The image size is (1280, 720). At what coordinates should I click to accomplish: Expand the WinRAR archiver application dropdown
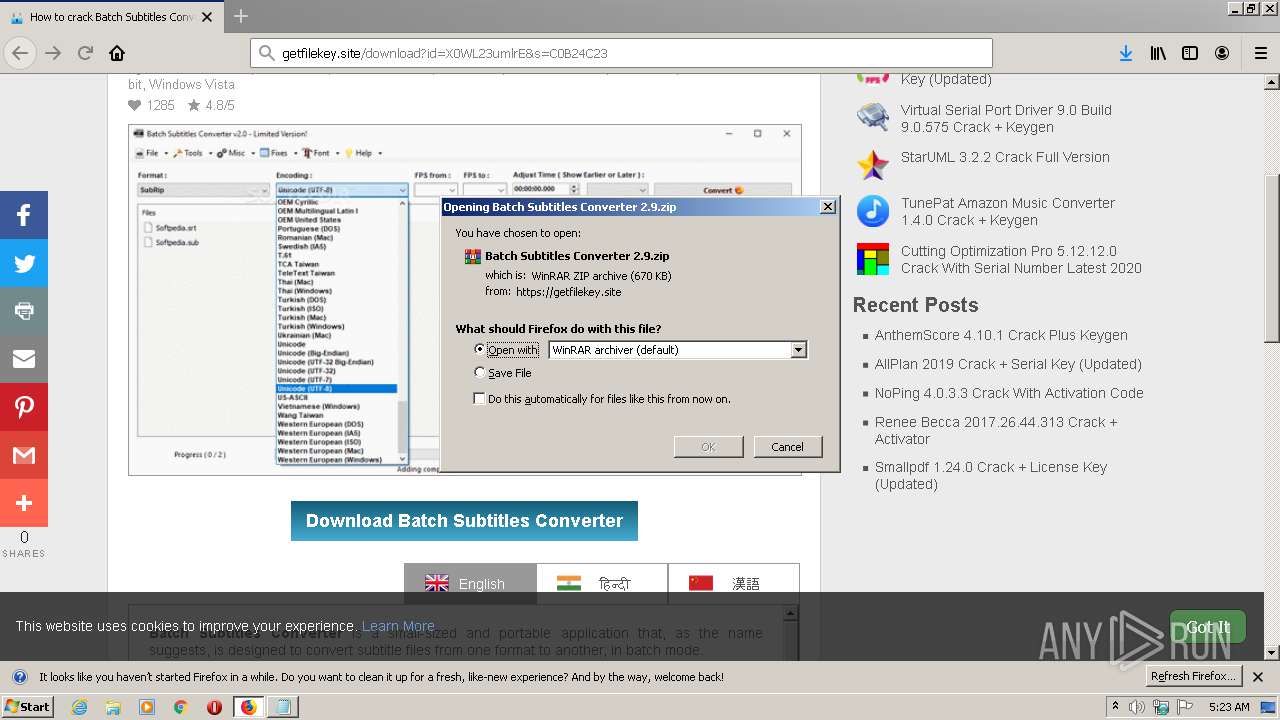pyautogui.click(x=798, y=350)
